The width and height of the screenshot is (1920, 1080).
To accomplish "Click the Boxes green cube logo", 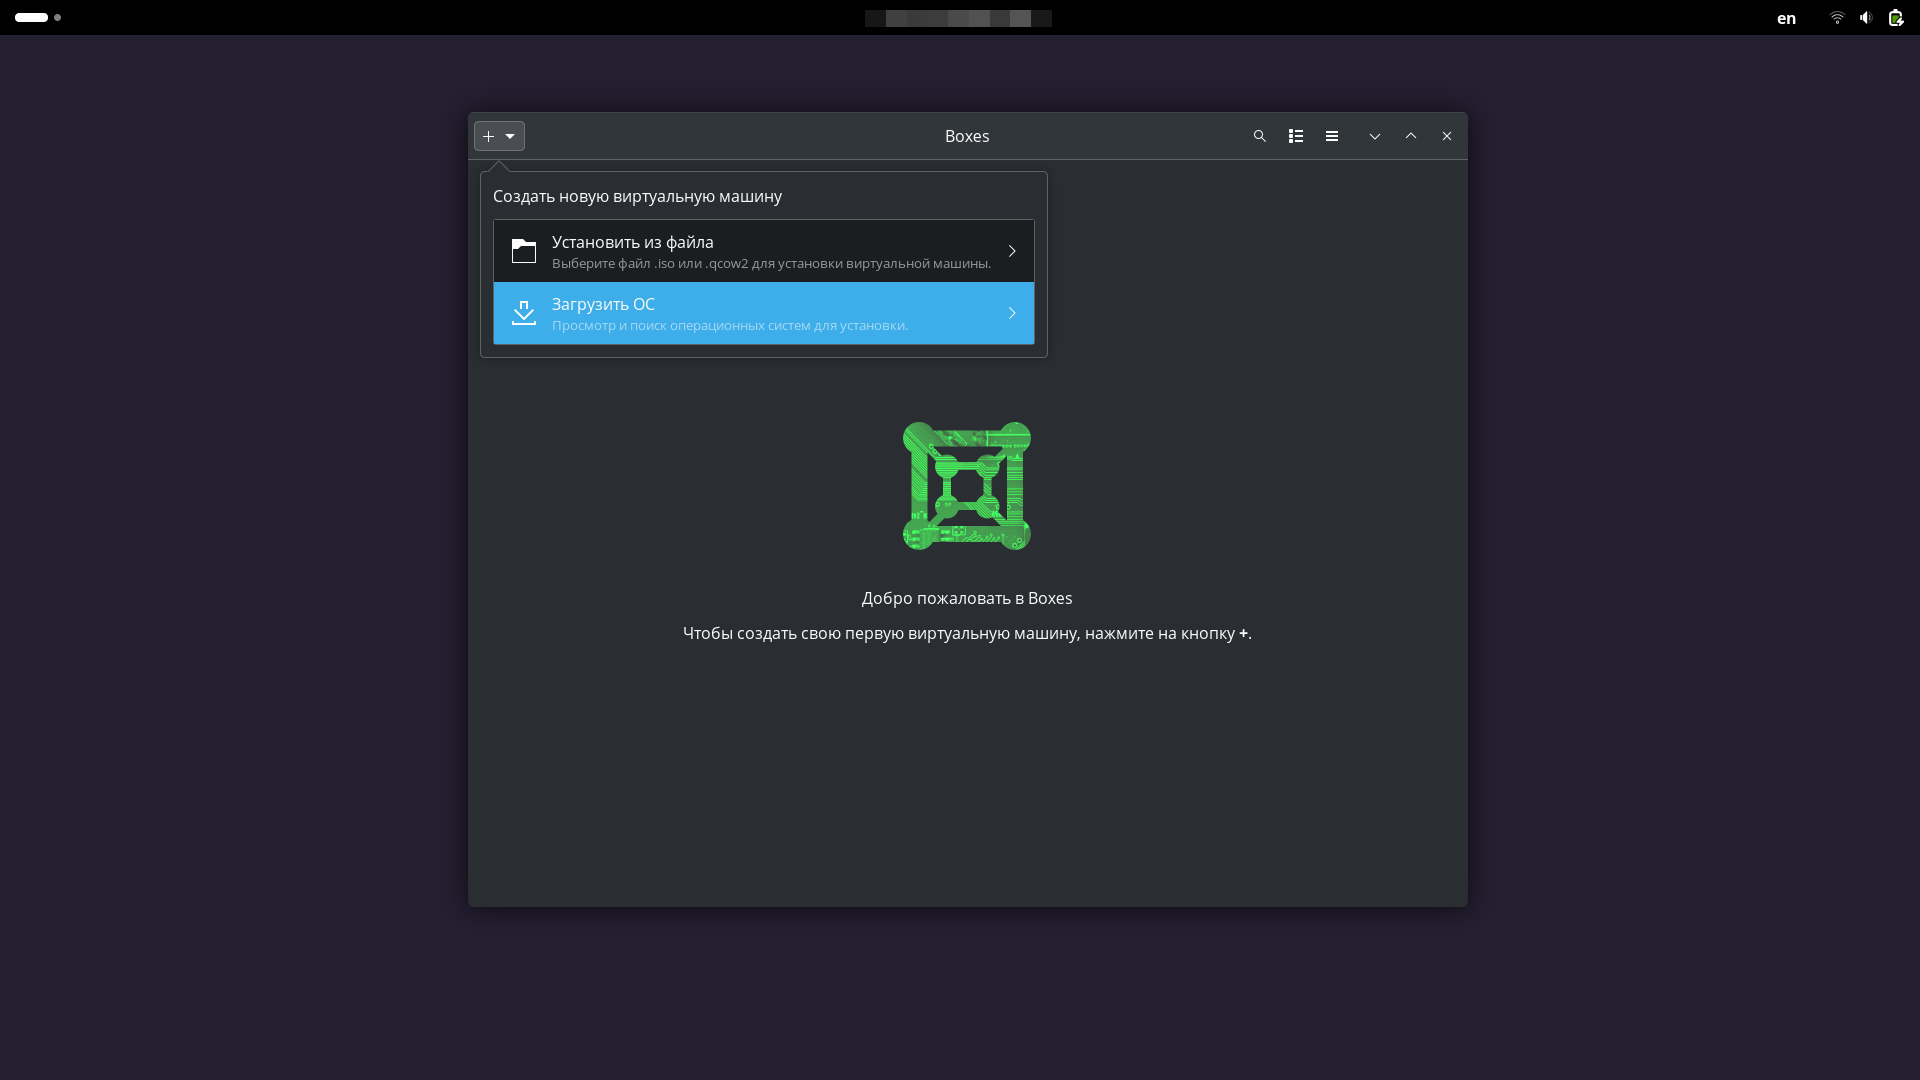I will click(967, 486).
